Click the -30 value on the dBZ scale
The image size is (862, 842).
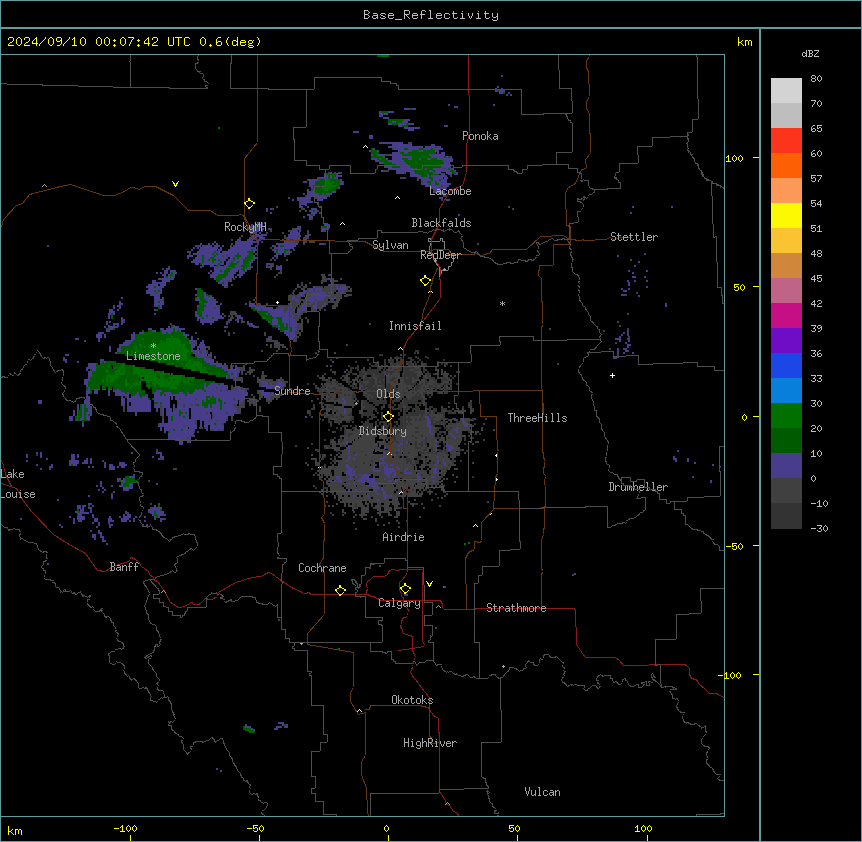click(x=819, y=528)
